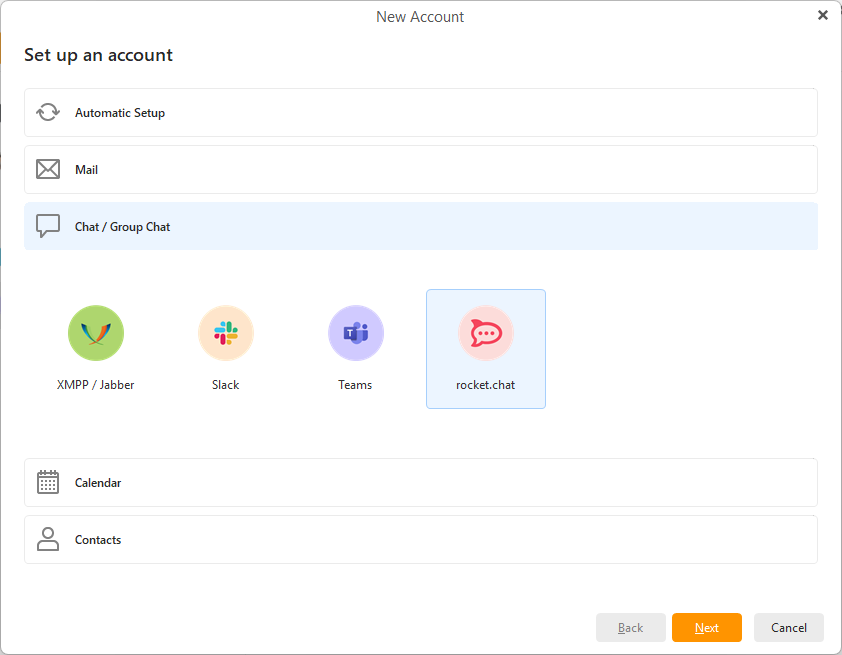Click the "Teams" text label
The image size is (842, 655).
[x=355, y=385]
